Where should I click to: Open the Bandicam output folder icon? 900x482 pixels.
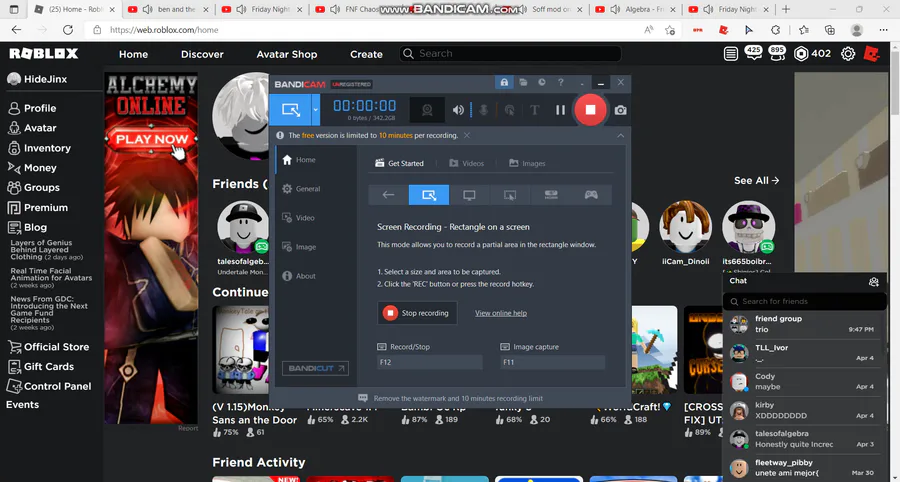coord(523,83)
